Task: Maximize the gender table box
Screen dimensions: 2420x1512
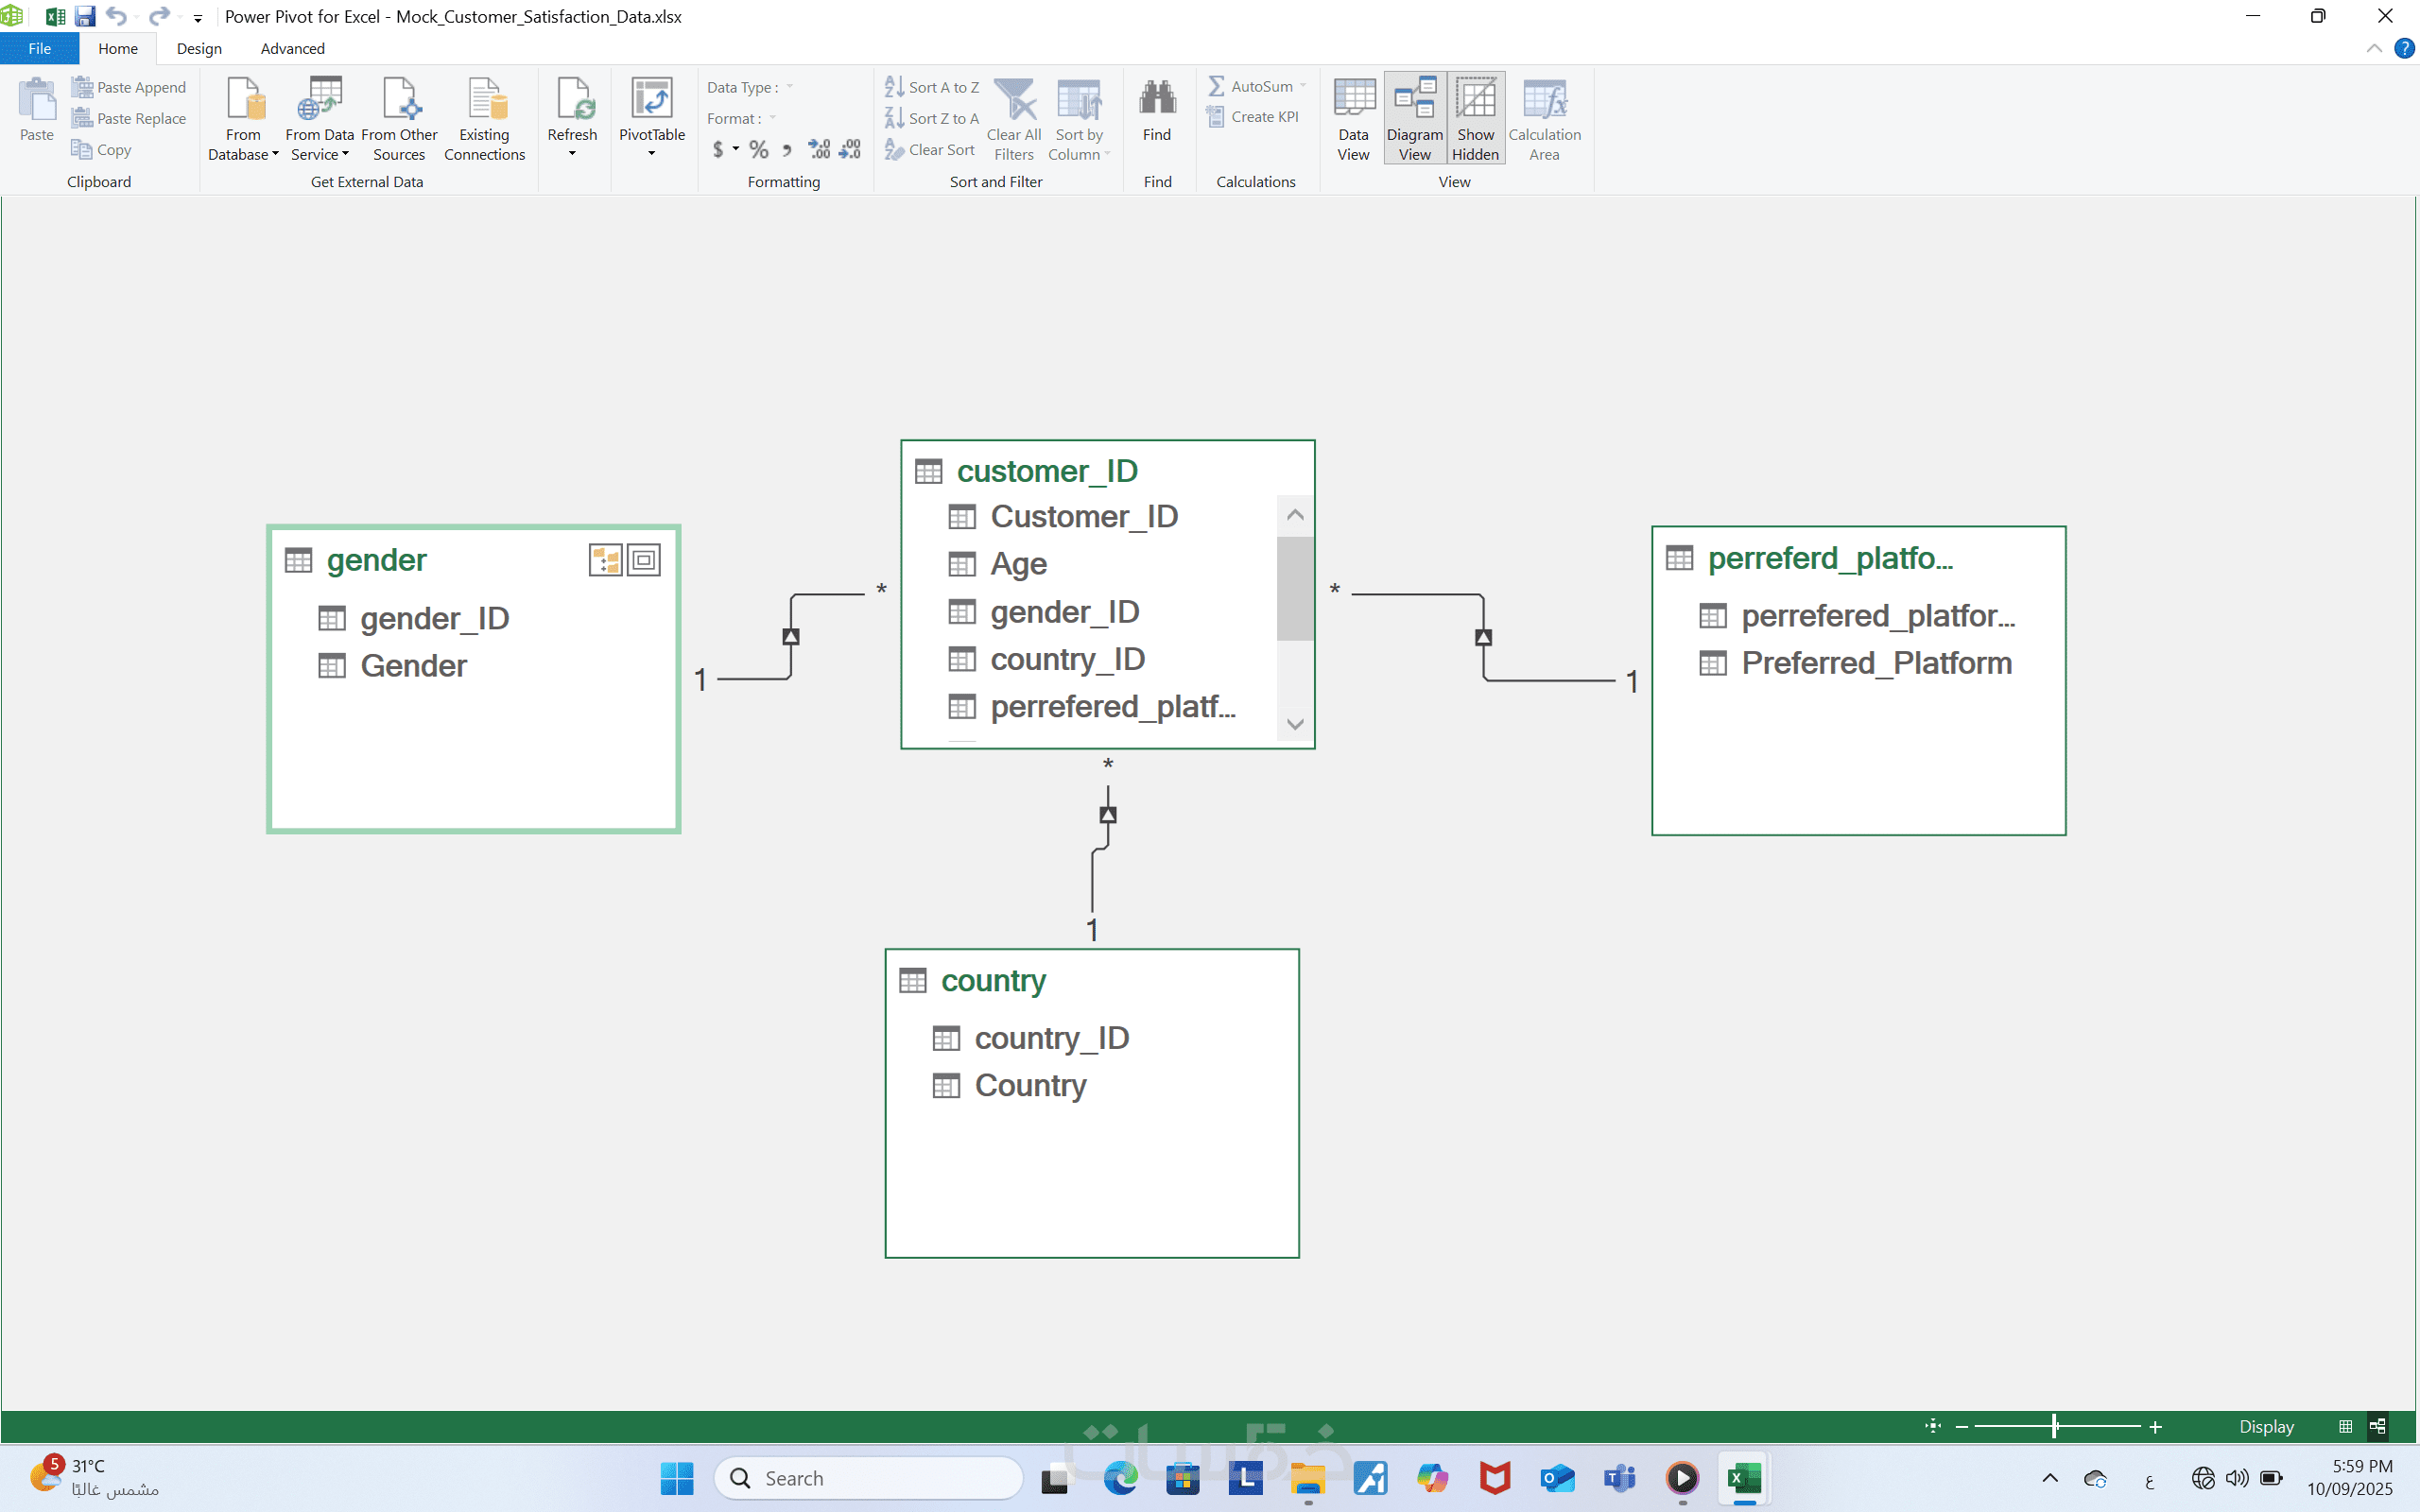Action: point(644,560)
